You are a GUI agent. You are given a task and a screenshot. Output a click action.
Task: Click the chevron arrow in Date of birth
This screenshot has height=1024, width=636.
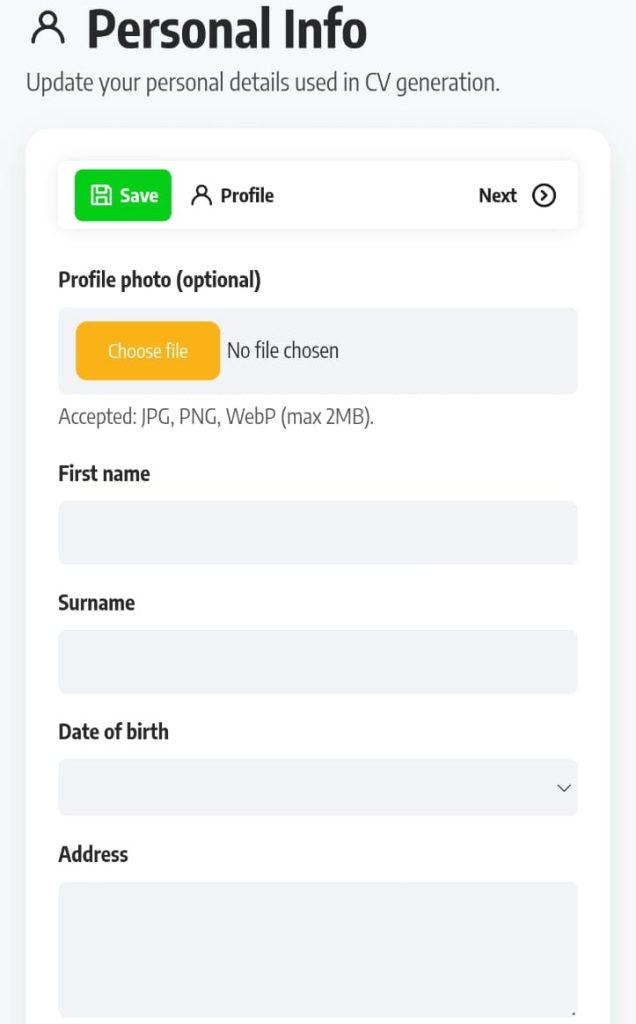click(564, 788)
